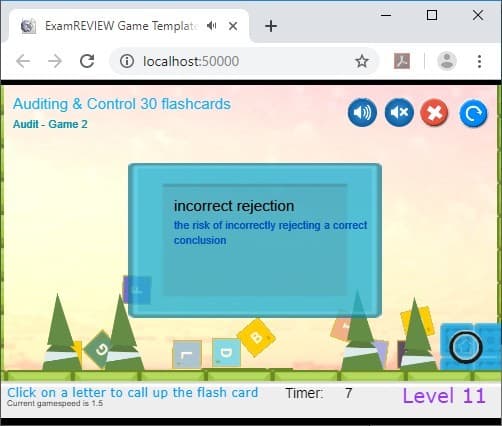Open Chrome profile avatar
Viewport: 502px width, 426px height.
447,61
